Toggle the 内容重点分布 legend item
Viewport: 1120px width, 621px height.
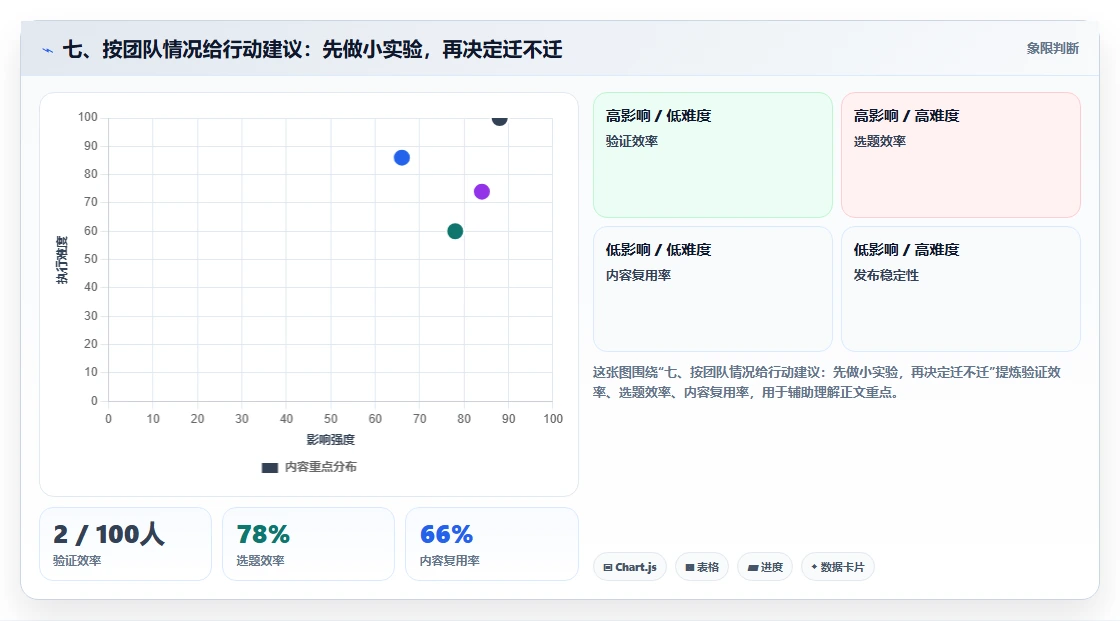pos(309,467)
